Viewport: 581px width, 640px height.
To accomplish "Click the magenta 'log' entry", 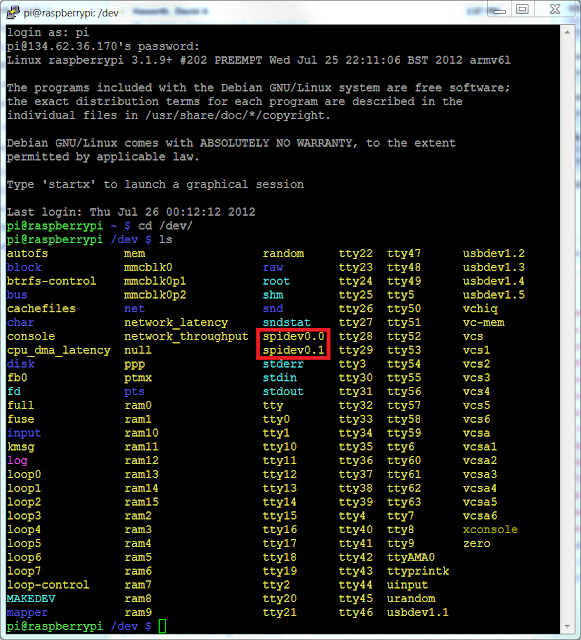I will (x=17, y=461).
